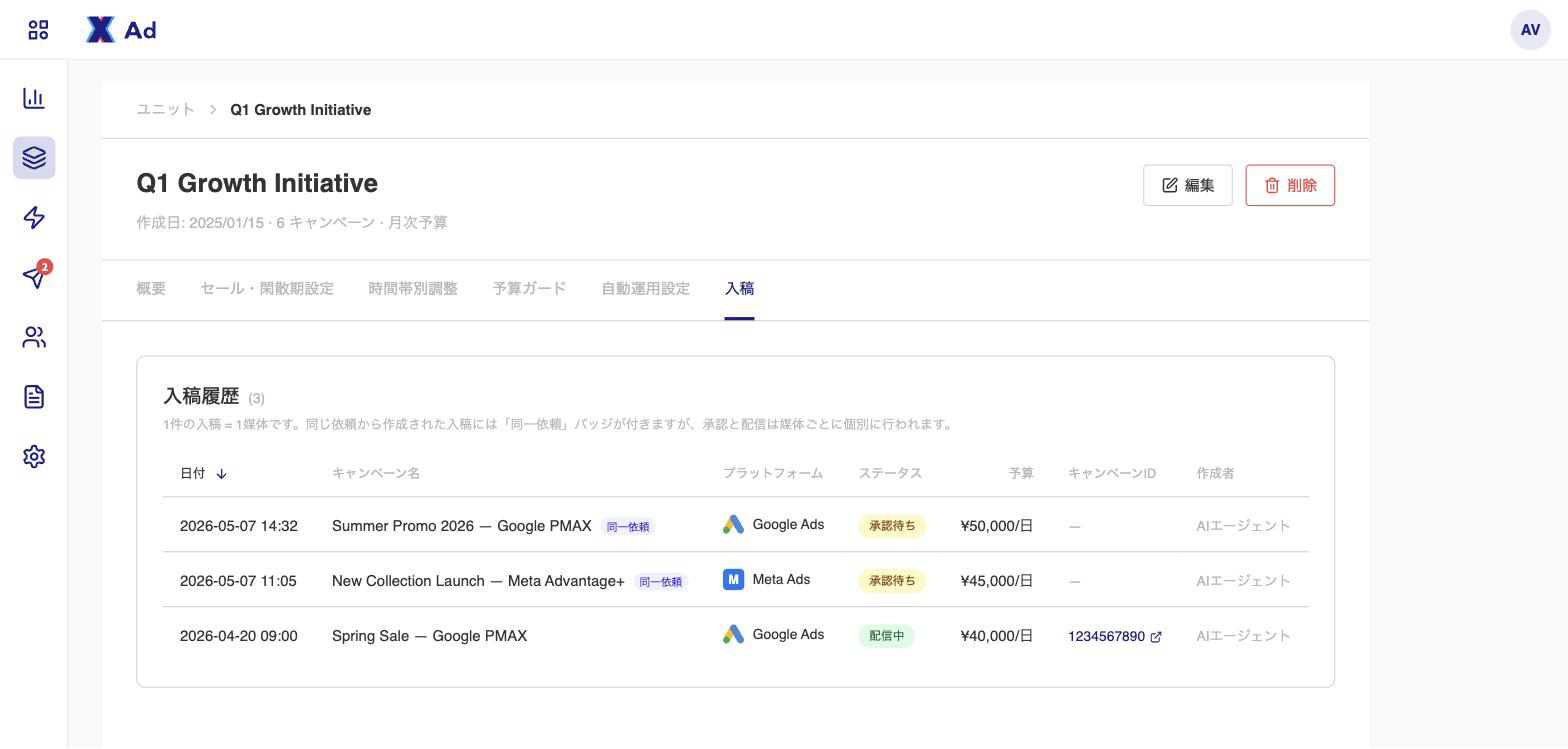Click the X Ad logo

coord(121,30)
